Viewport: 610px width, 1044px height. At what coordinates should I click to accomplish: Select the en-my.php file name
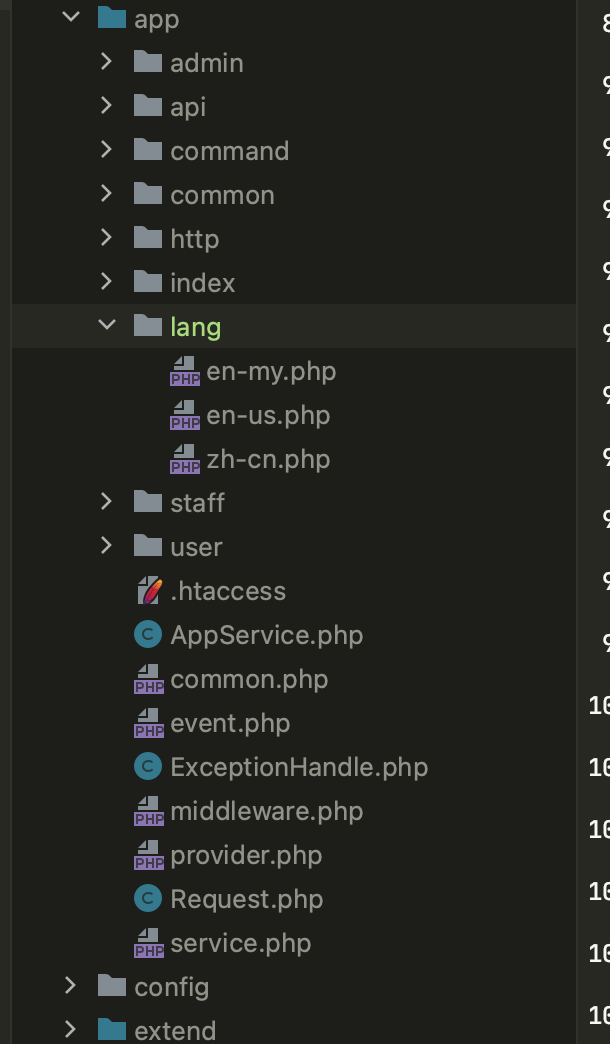pyautogui.click(x=271, y=372)
